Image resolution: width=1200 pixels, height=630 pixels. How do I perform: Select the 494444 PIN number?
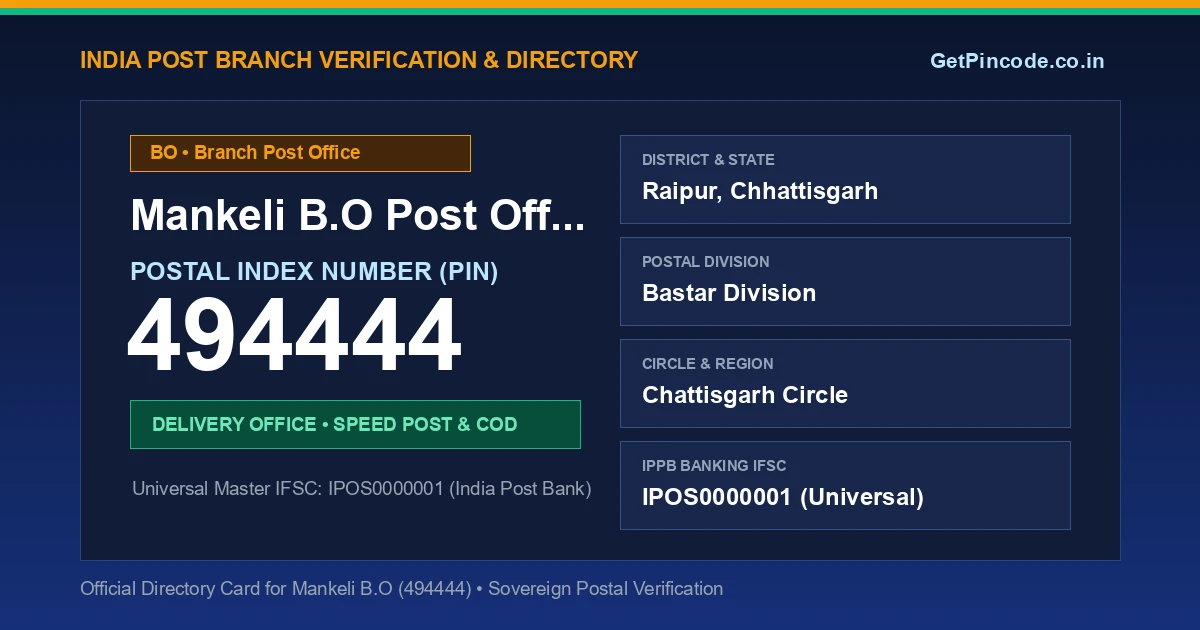[x=295, y=337]
